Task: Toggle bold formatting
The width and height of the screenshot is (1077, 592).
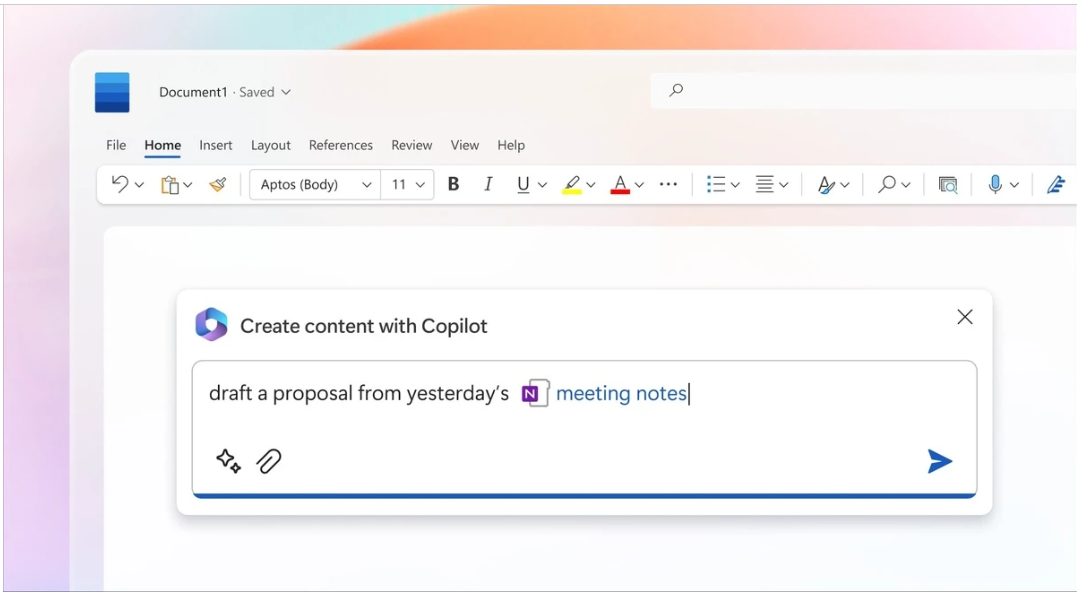Action: 453,184
